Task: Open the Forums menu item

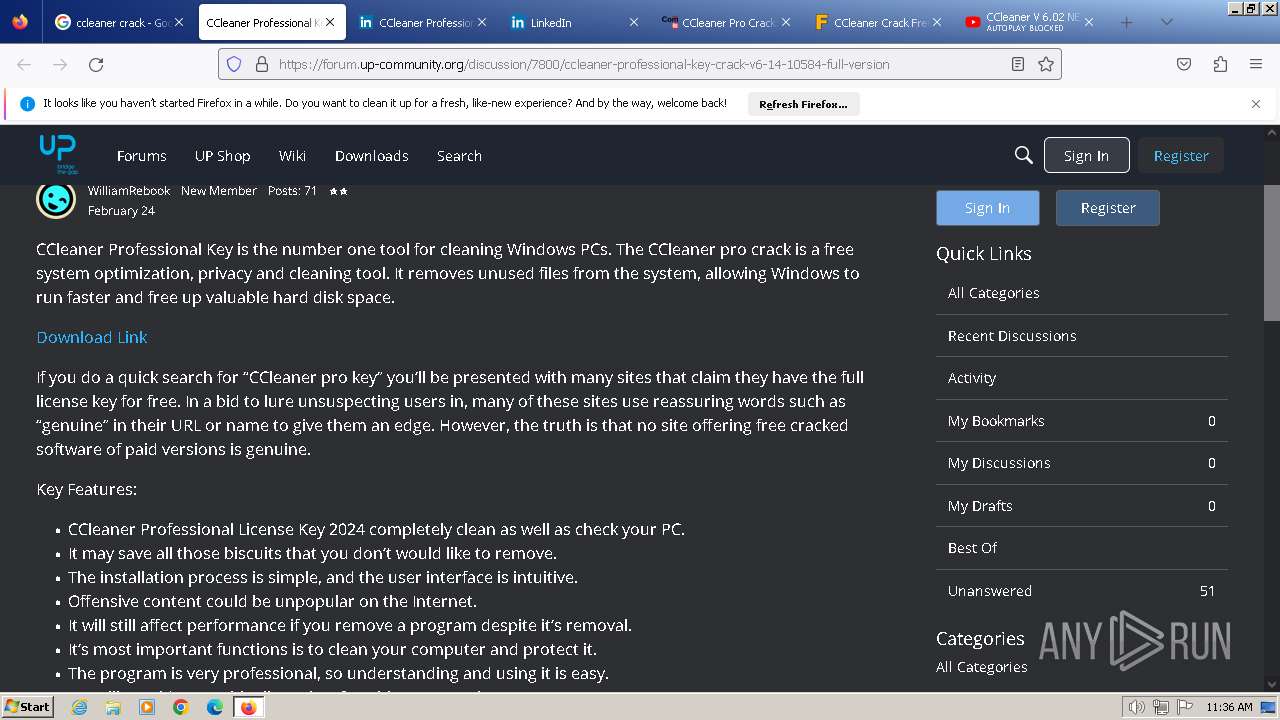Action: pyautogui.click(x=142, y=156)
